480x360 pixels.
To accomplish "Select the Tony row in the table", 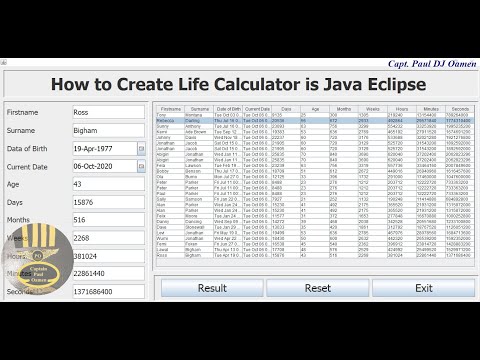I will click(x=315, y=115).
